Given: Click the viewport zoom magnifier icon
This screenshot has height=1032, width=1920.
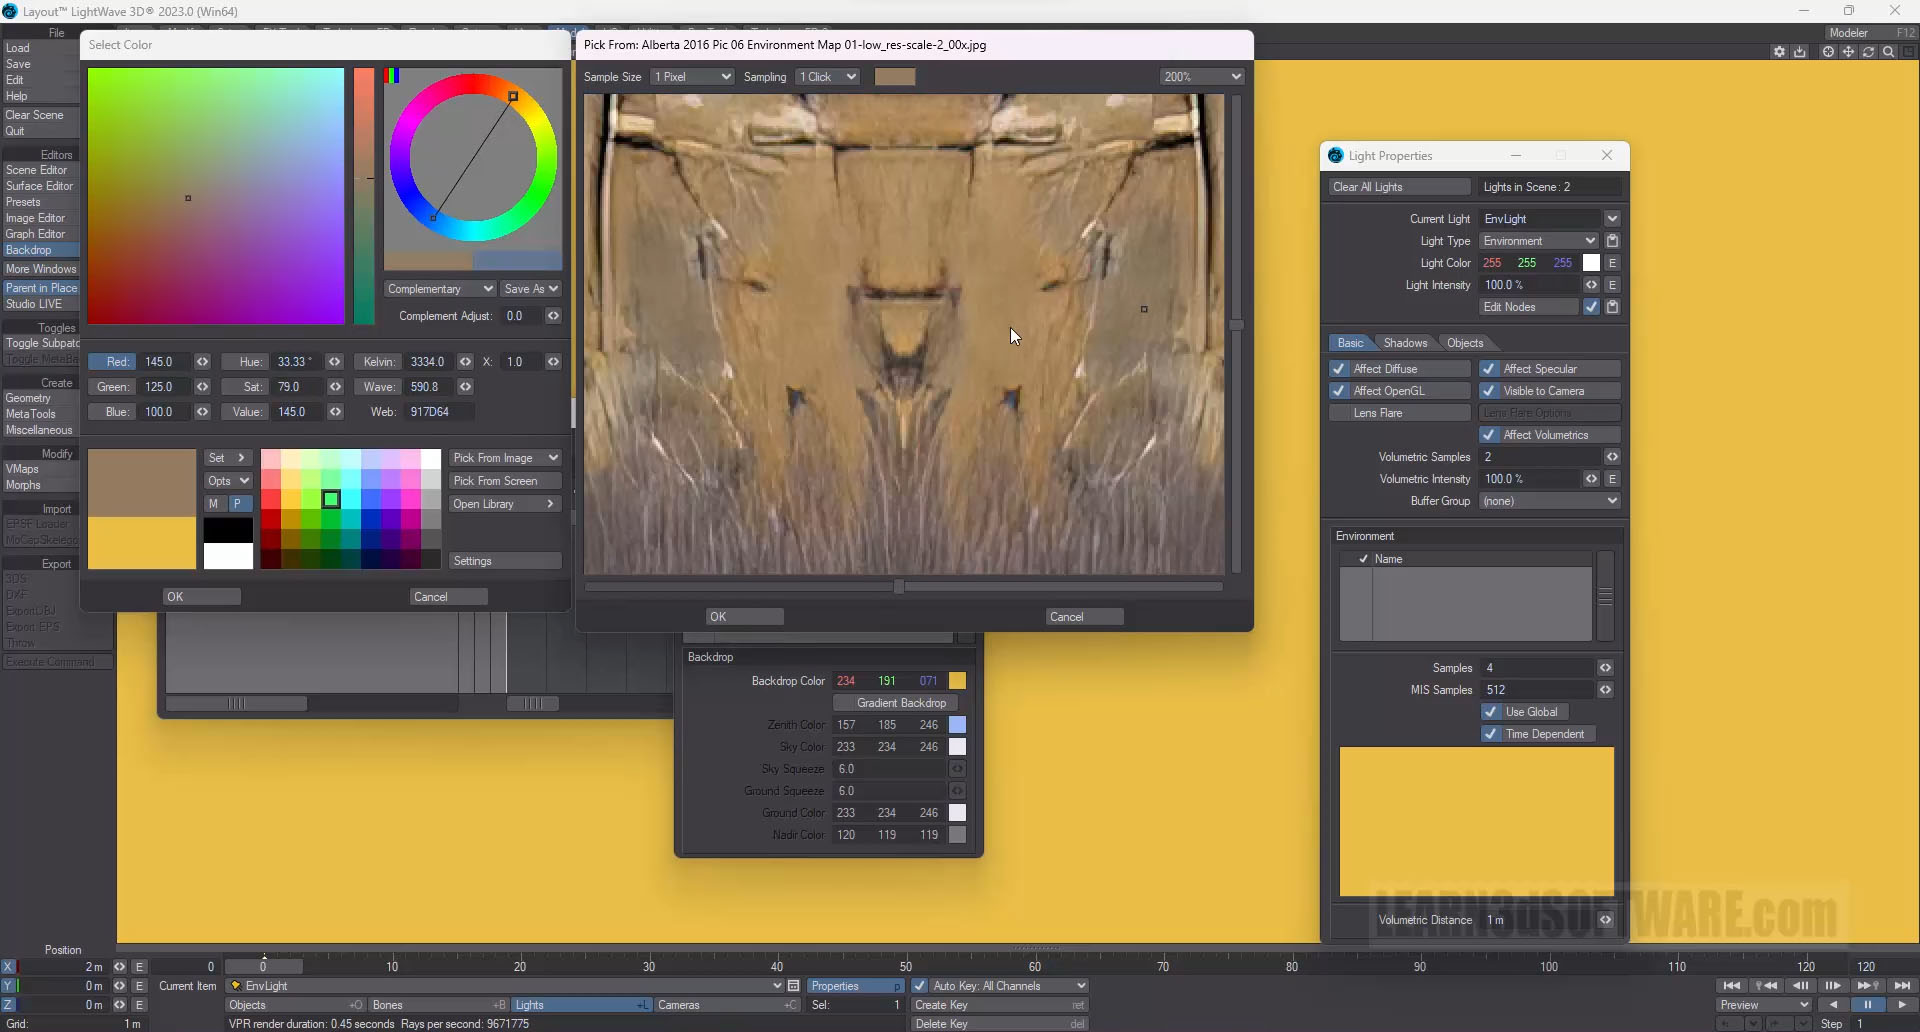Looking at the screenshot, I should [x=1888, y=52].
